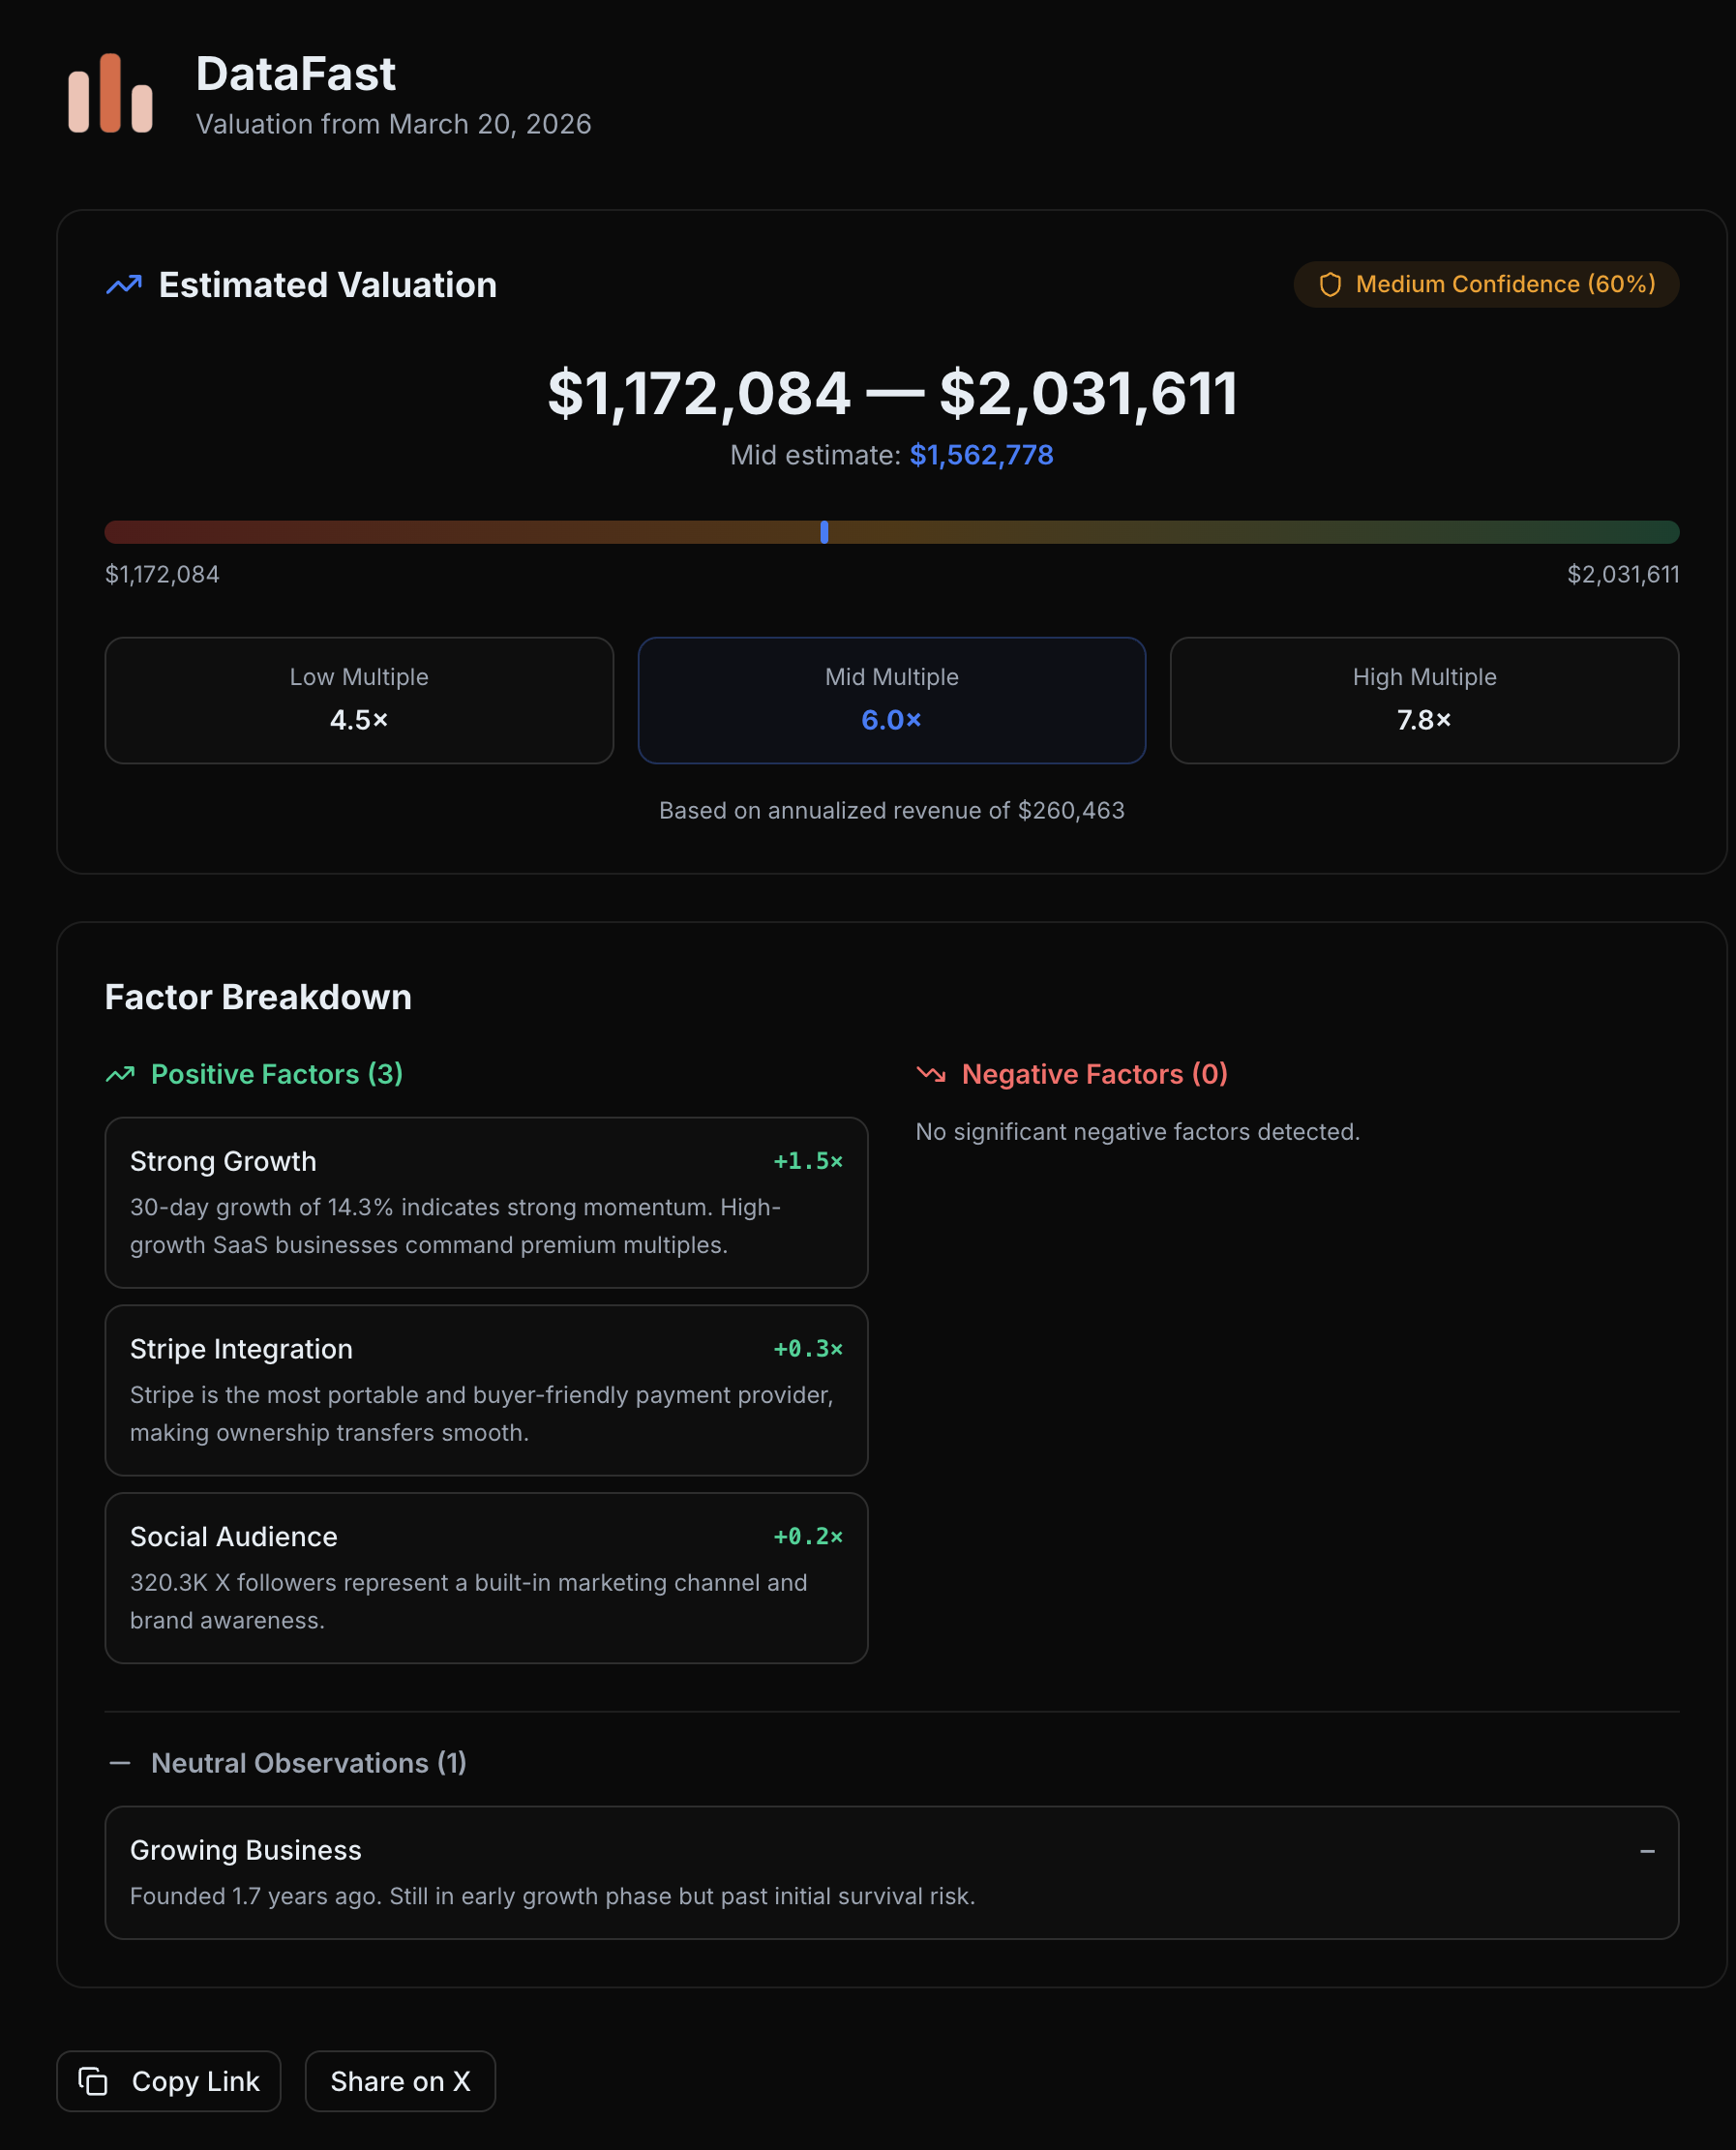The height and width of the screenshot is (2150, 1736).
Task: Click the mid estimate $1,562,778 value
Action: (980, 455)
